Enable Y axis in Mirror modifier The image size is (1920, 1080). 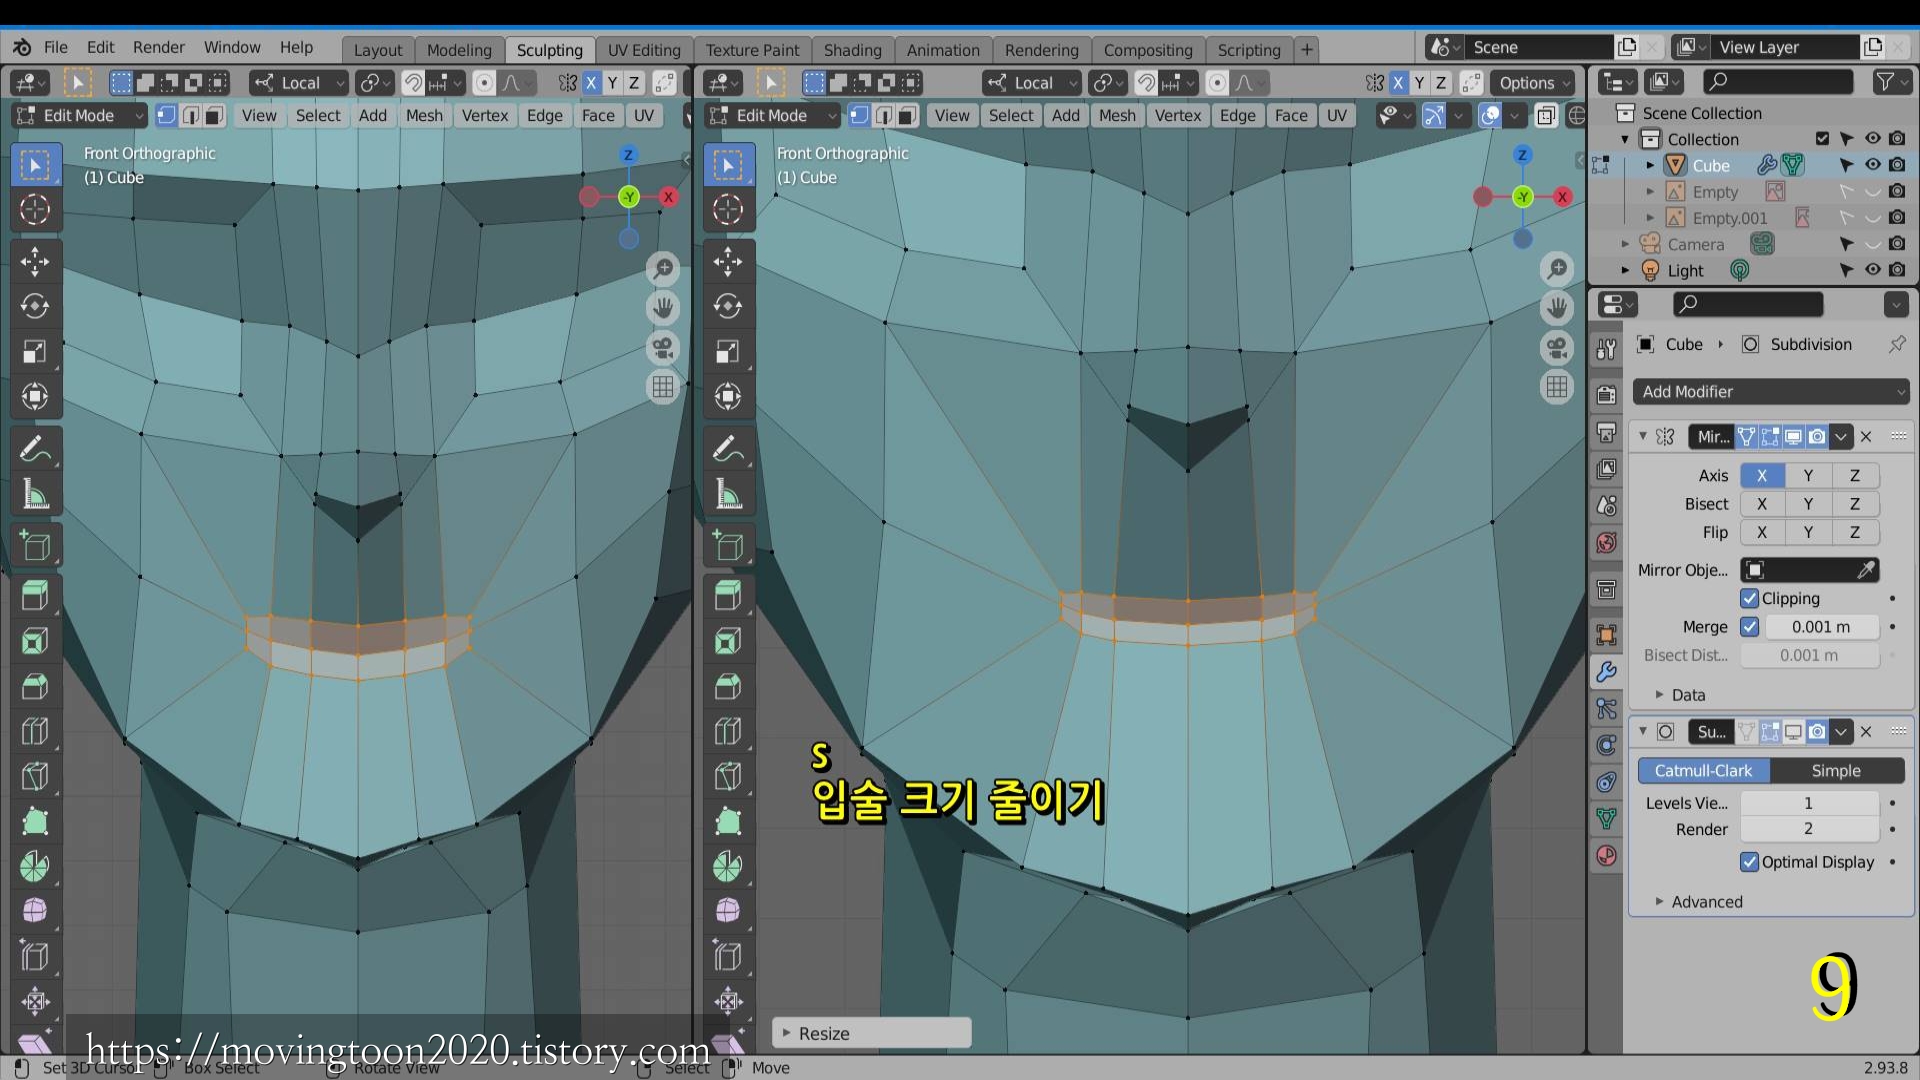tap(1808, 476)
